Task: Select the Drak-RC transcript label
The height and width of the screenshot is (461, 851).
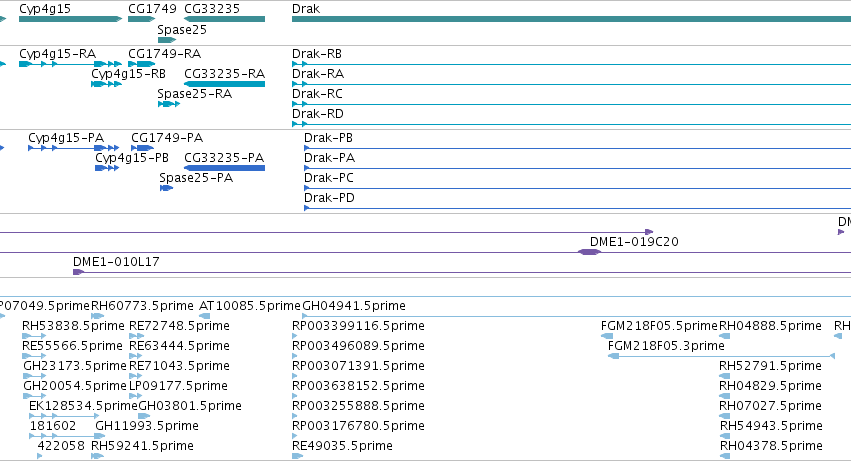Action: point(317,94)
